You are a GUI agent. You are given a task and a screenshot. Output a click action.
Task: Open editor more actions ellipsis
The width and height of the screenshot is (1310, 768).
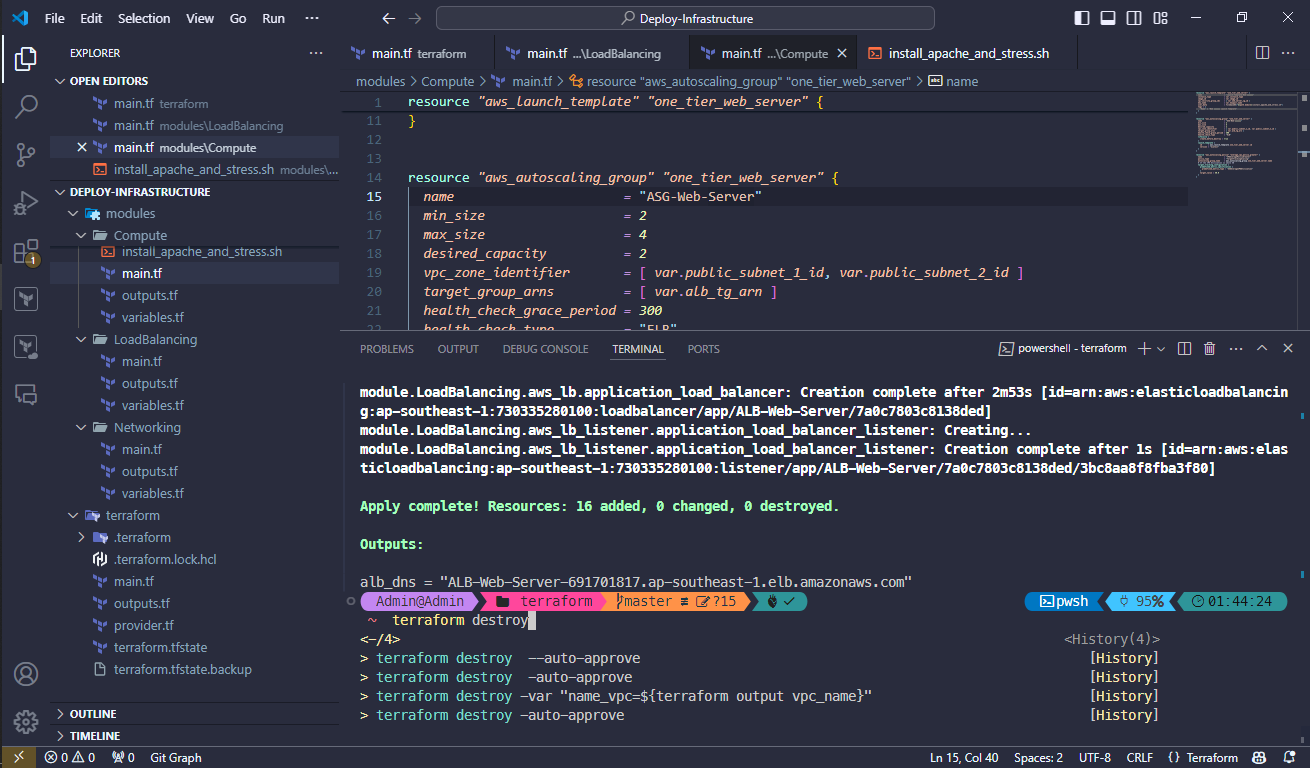click(x=1290, y=53)
